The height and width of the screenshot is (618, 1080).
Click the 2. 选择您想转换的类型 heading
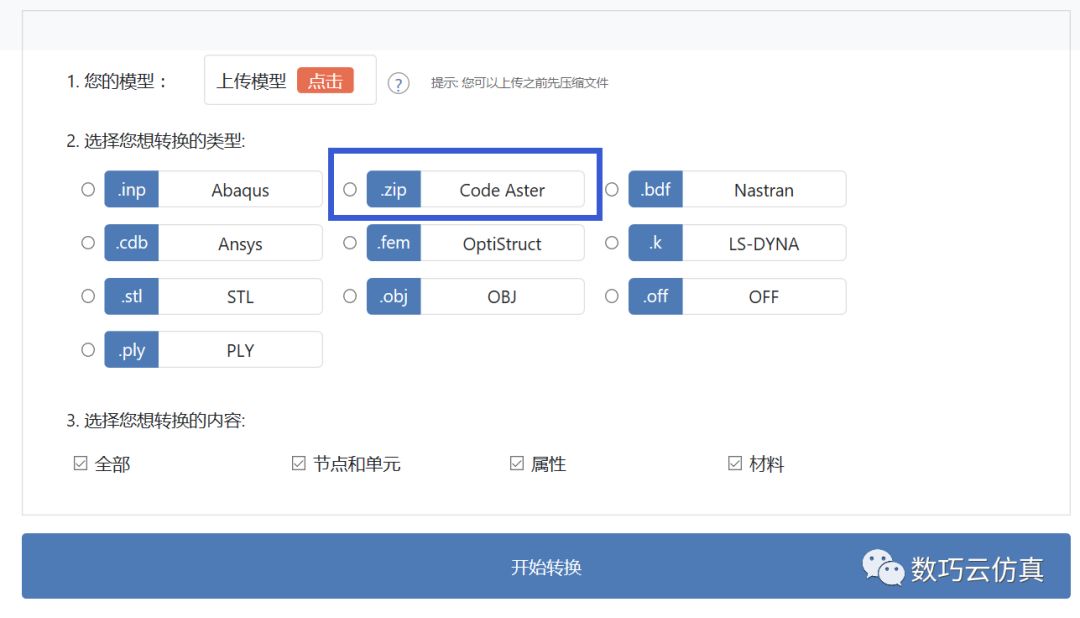click(156, 141)
